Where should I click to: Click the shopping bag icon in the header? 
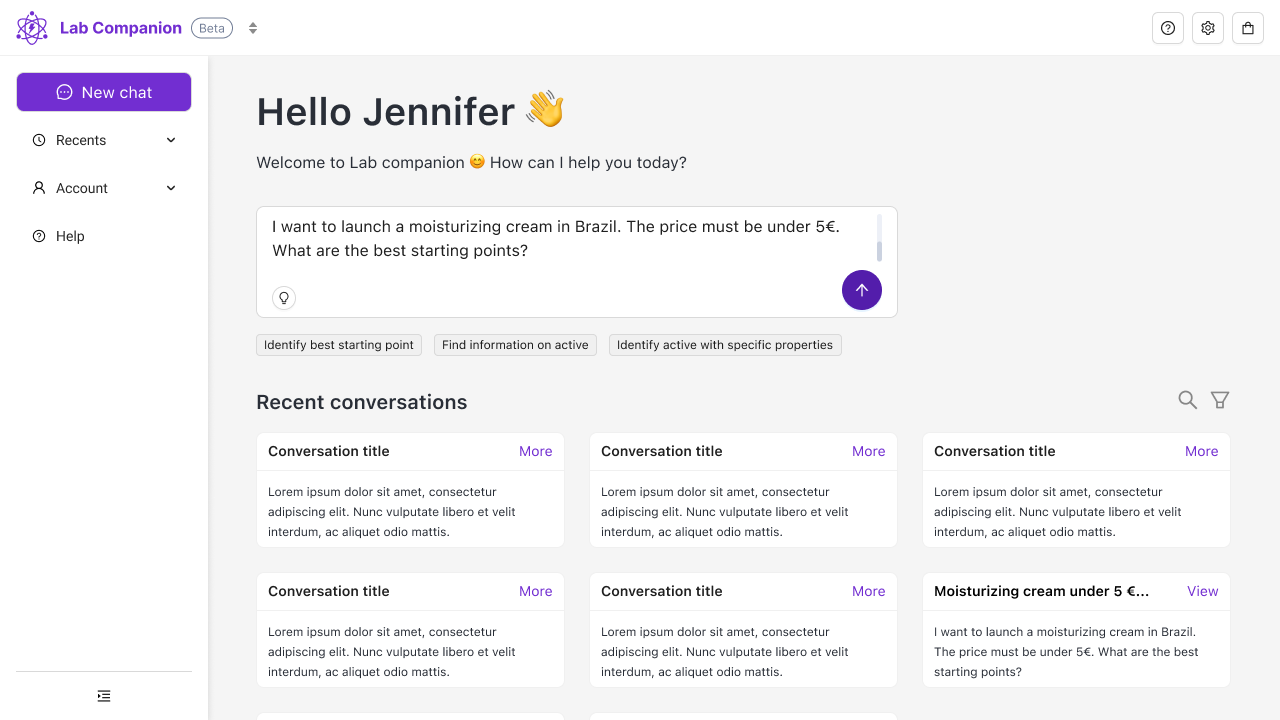coord(1248,28)
